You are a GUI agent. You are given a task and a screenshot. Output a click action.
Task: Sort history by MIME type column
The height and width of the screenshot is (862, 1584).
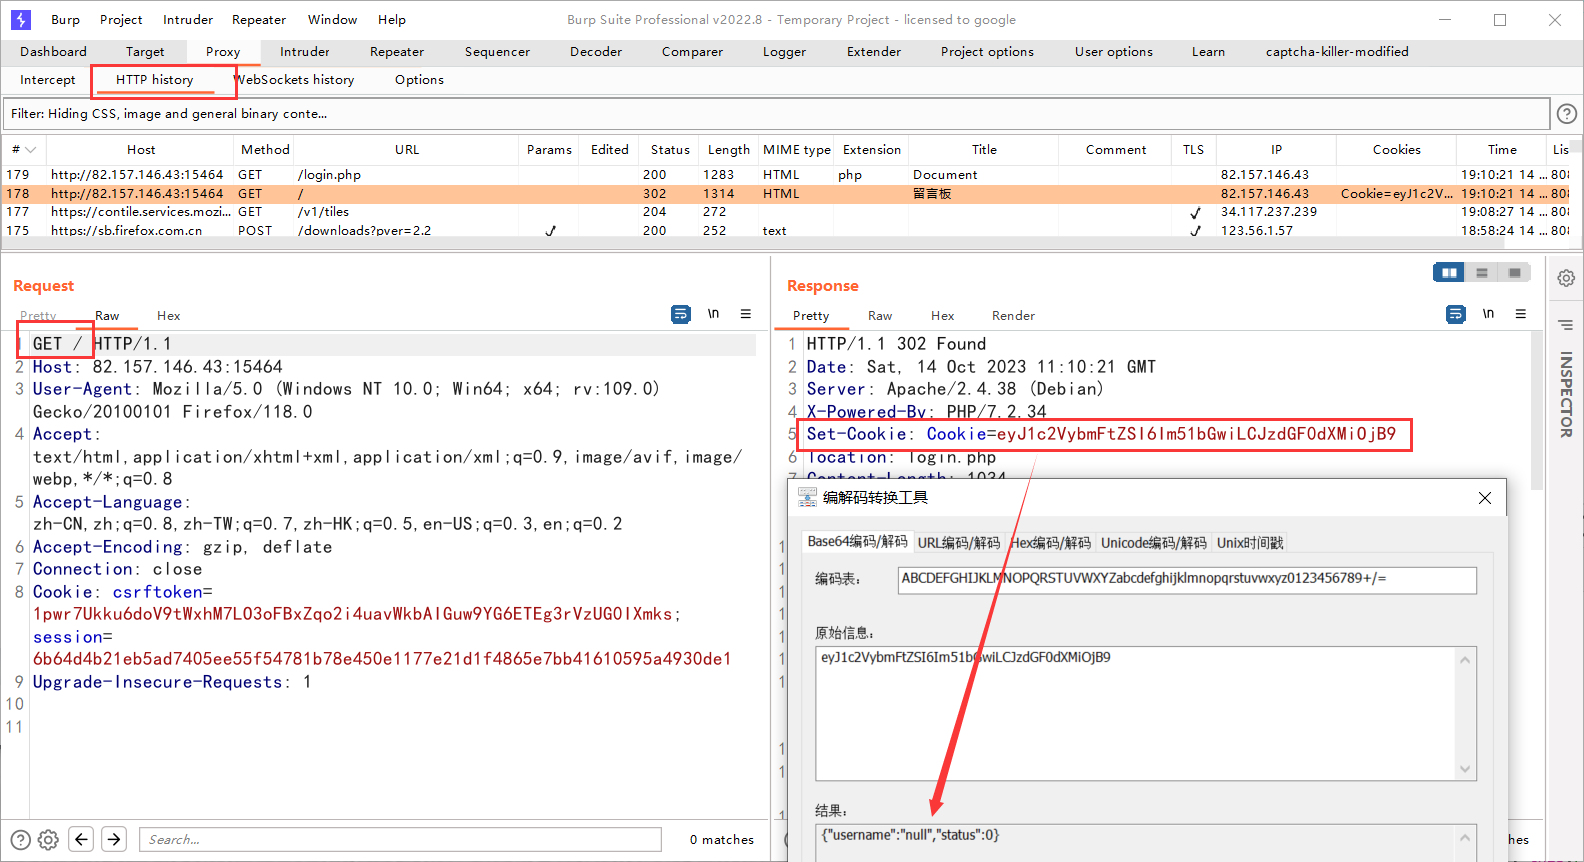click(x=796, y=149)
